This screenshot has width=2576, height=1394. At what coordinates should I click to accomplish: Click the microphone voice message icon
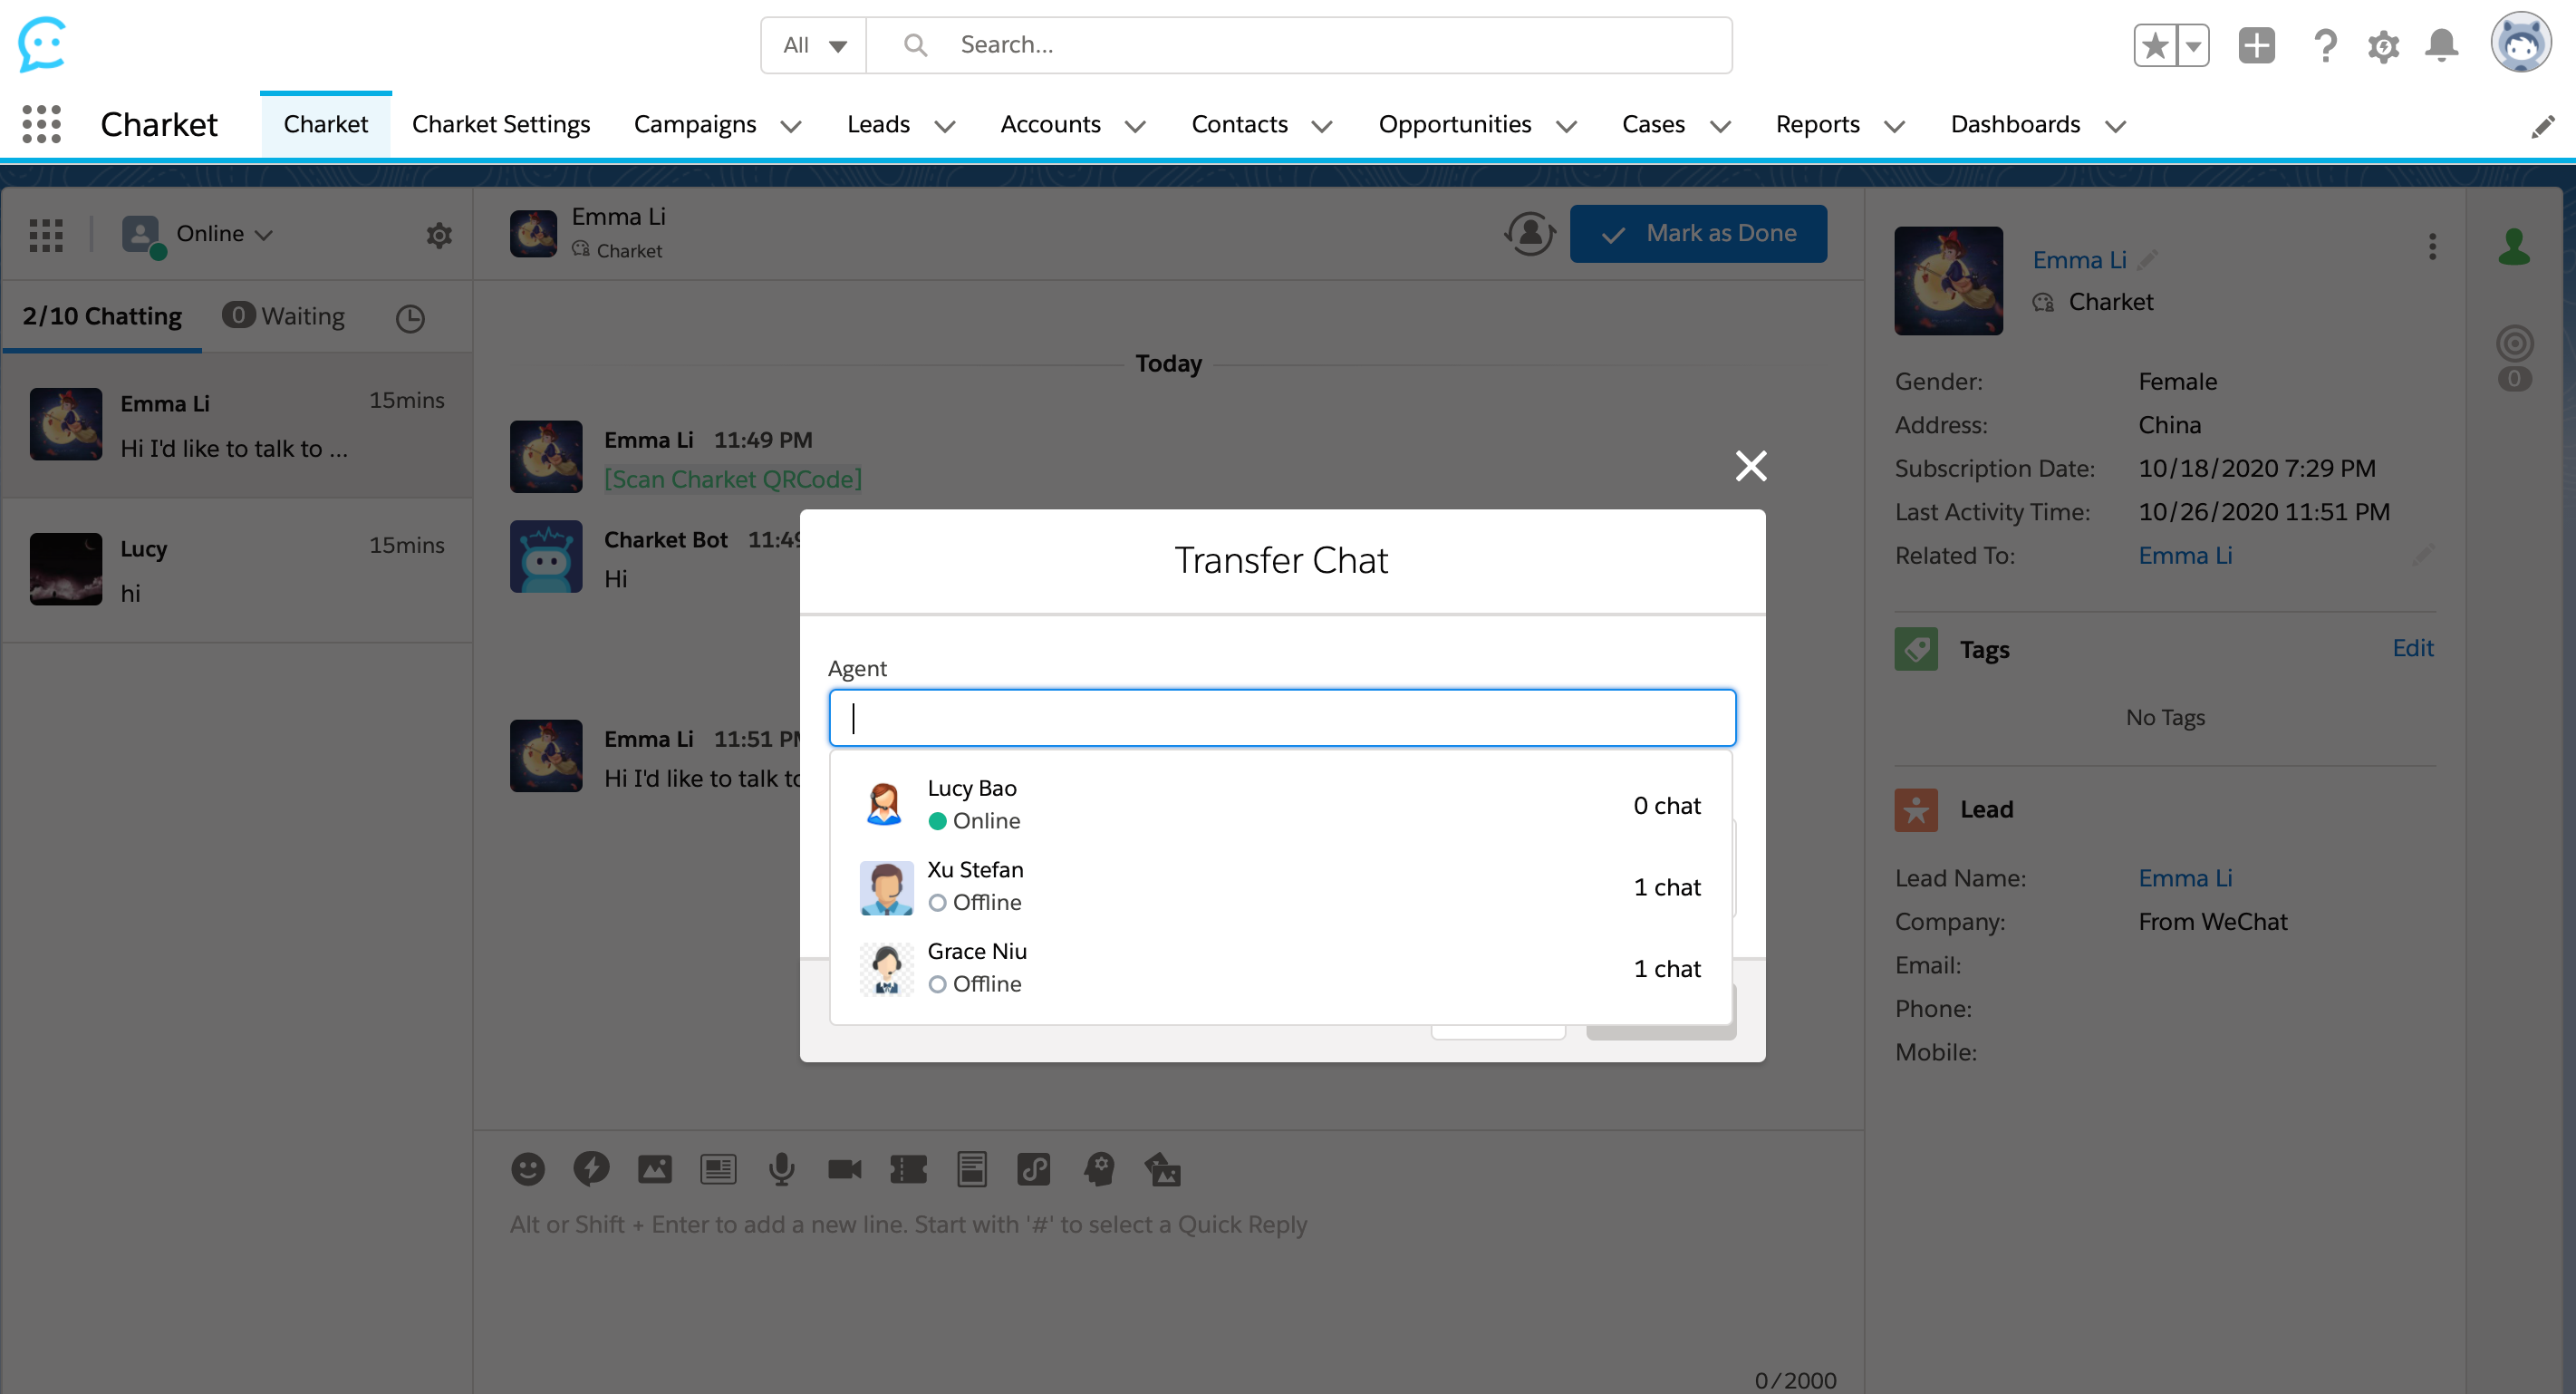[782, 1168]
